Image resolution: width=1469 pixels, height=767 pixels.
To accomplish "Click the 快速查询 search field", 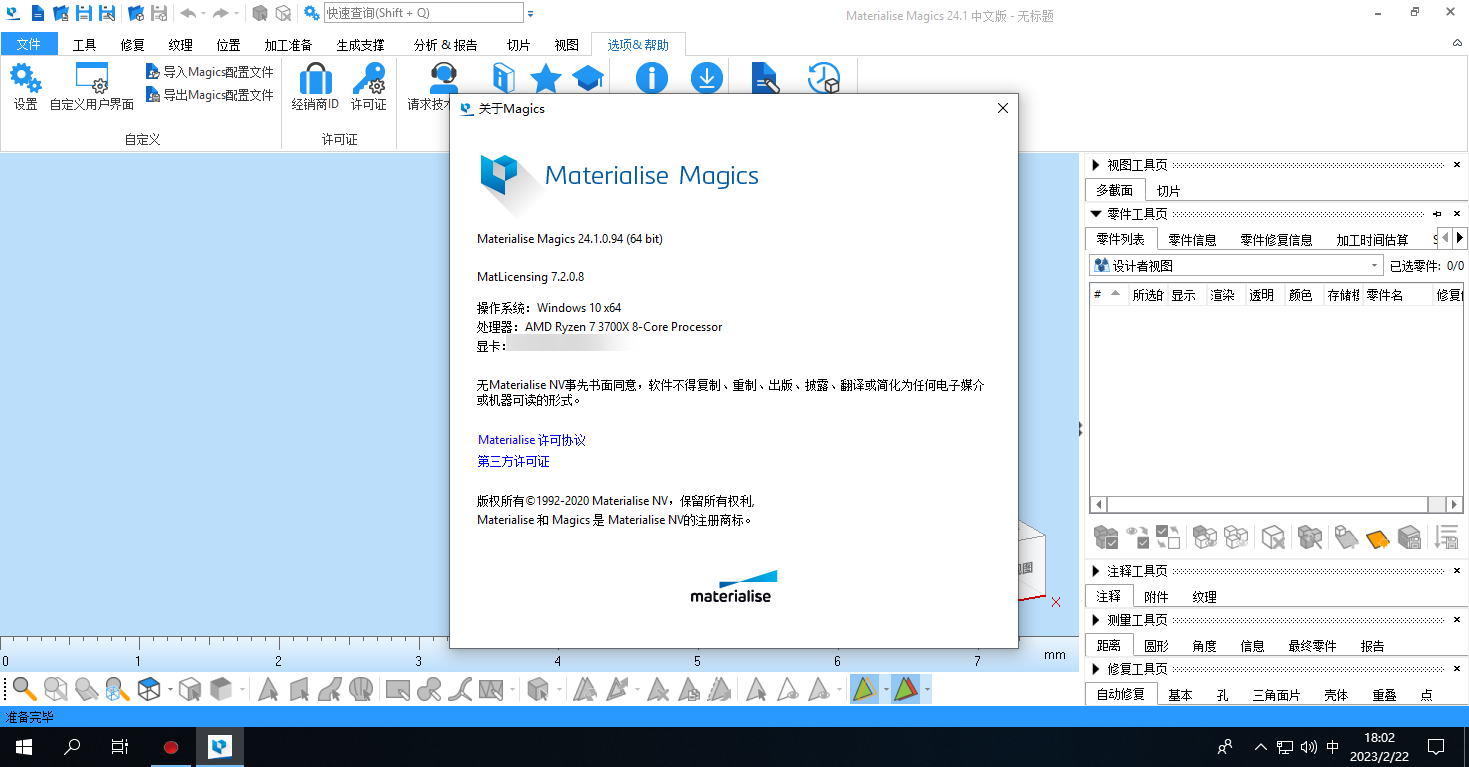I will point(423,13).
